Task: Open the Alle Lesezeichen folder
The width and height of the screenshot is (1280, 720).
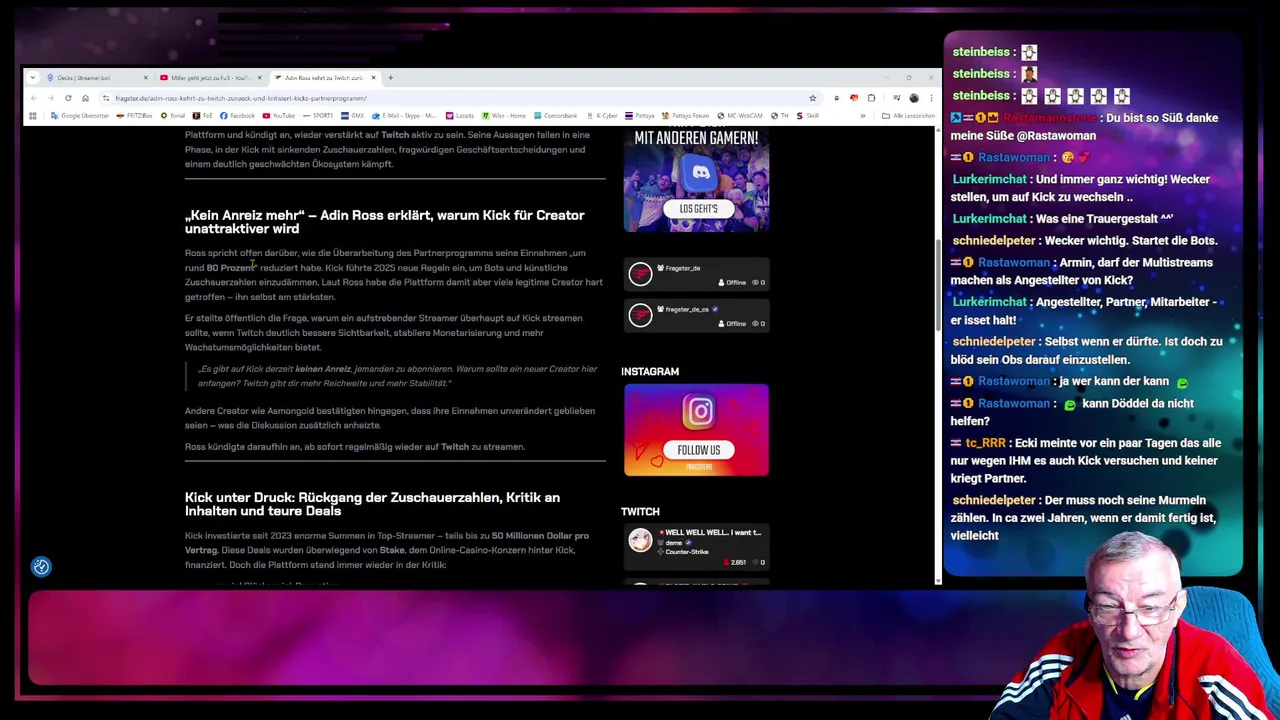Action: click(910, 116)
